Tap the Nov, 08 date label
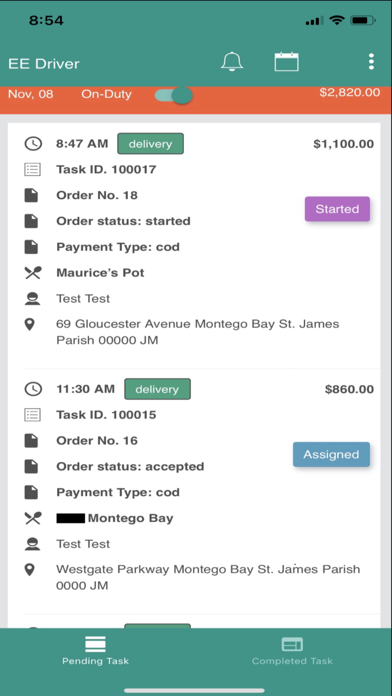Viewport: 392px width, 696px height. tap(31, 94)
